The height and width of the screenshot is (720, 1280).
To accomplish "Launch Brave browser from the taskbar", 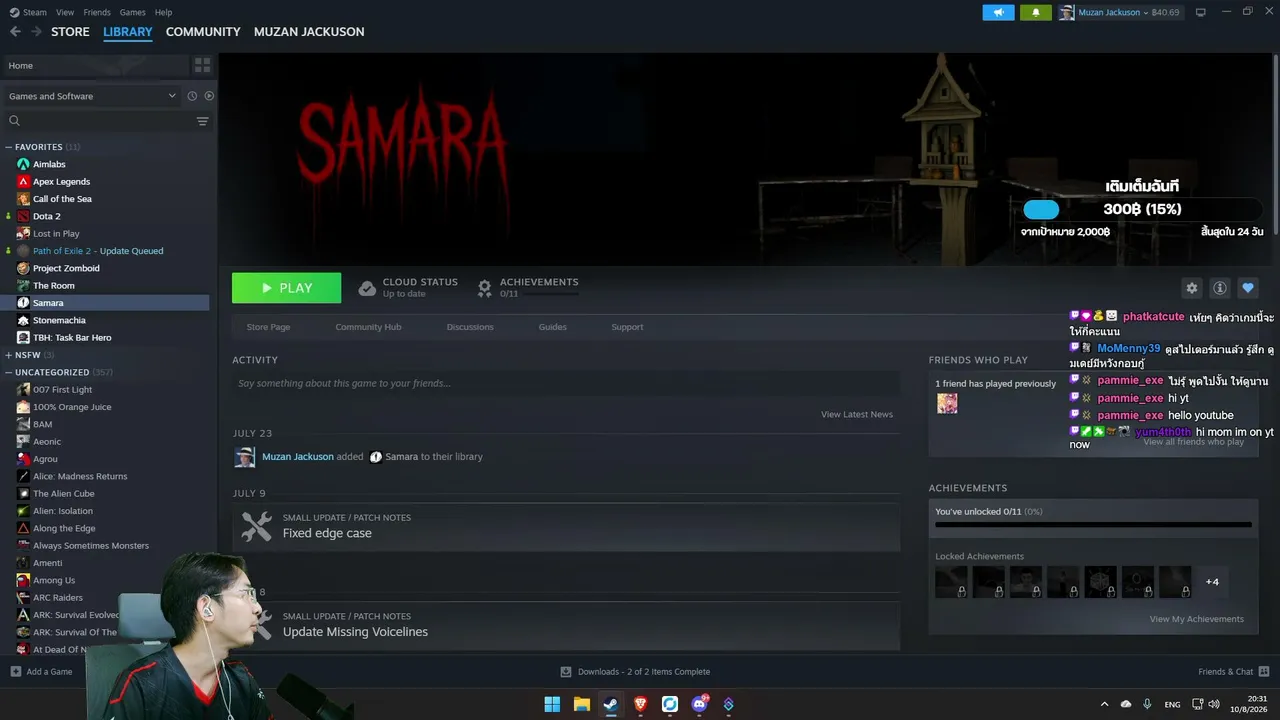I will (x=640, y=704).
